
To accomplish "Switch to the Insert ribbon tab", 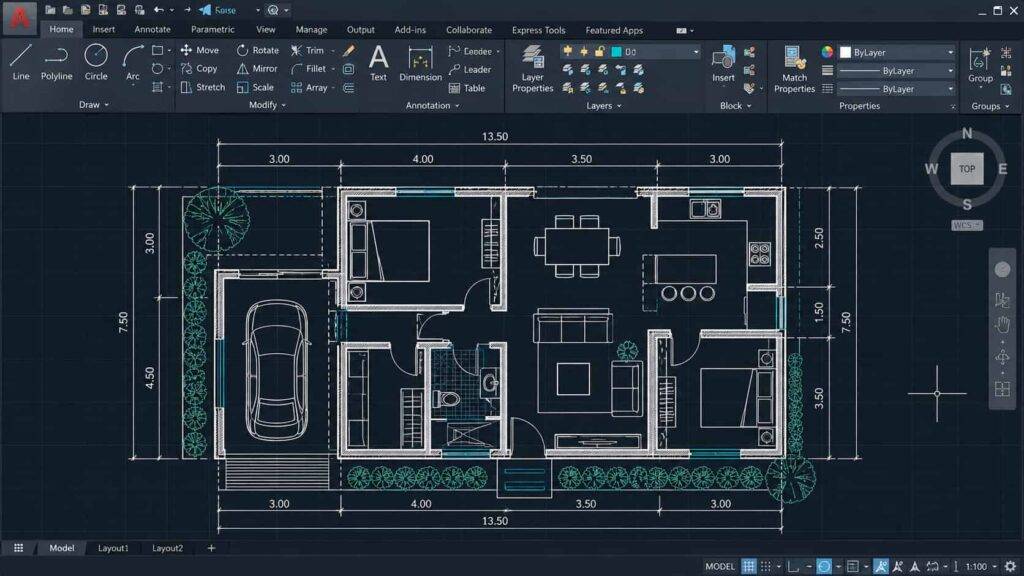I will tap(103, 29).
